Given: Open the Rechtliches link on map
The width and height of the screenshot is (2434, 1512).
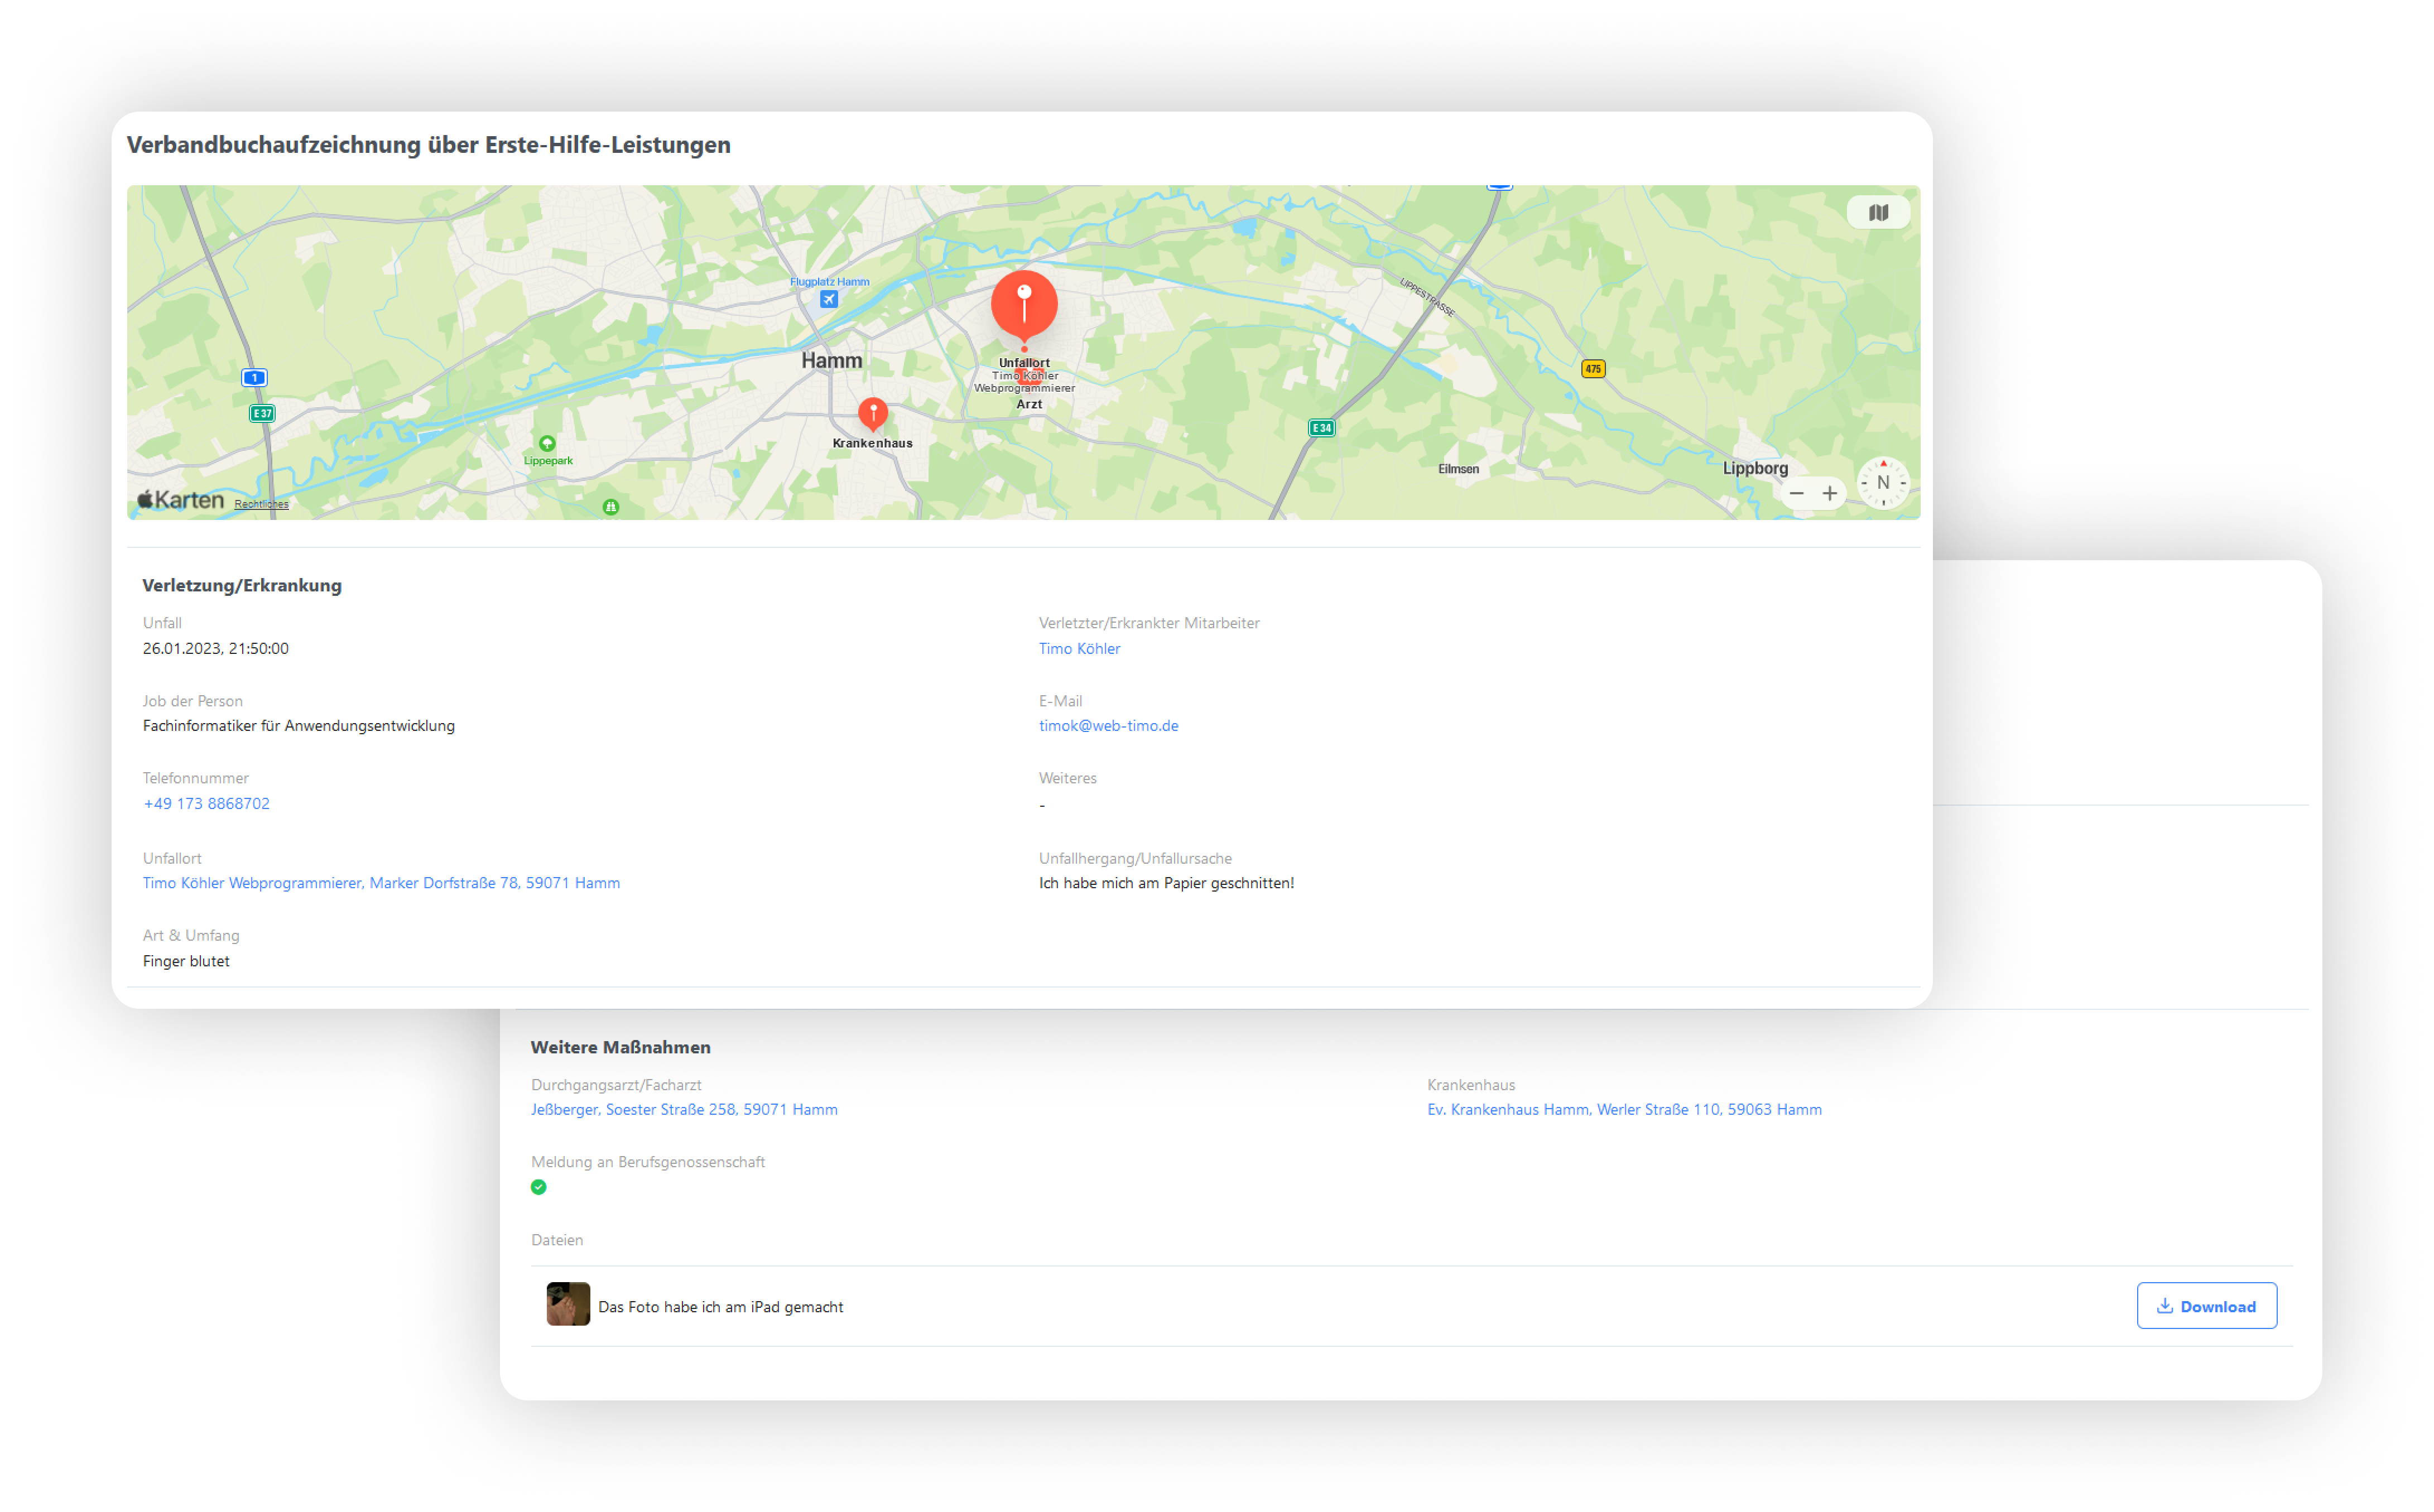Looking at the screenshot, I should pos(261,504).
